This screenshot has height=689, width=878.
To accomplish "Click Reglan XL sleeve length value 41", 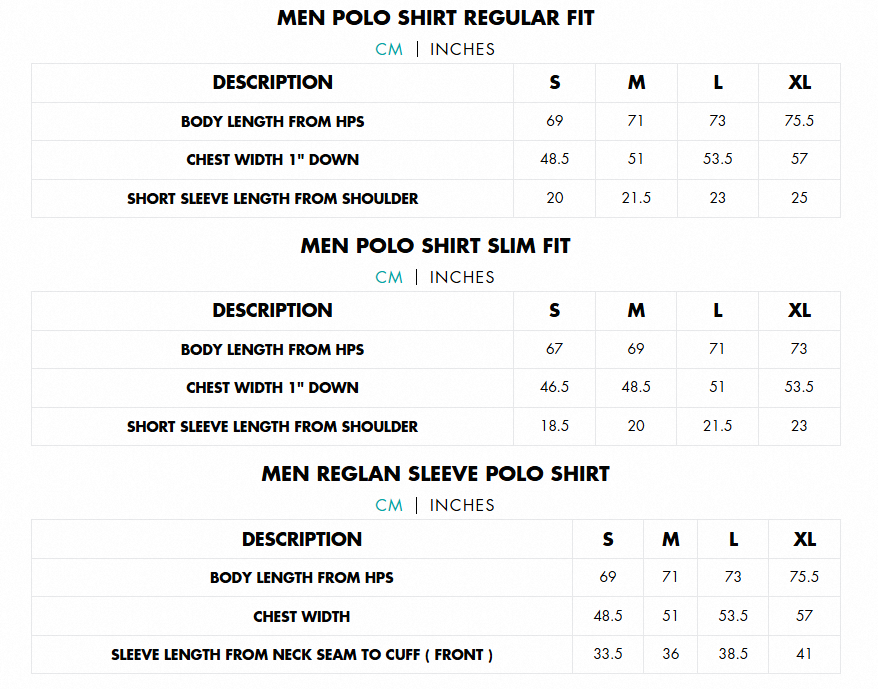I will tap(804, 654).
